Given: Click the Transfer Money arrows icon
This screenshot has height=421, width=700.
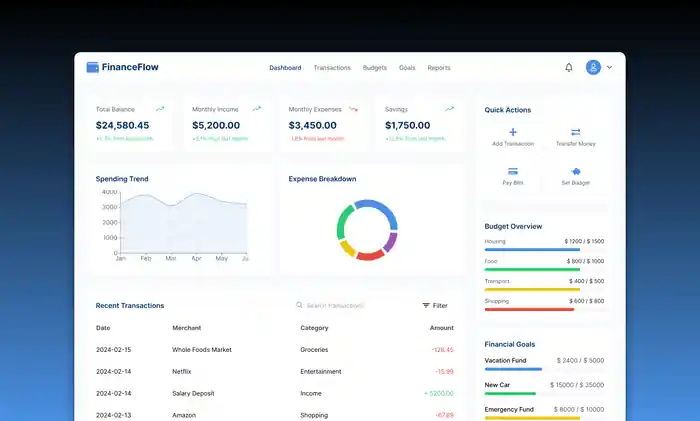Looking at the screenshot, I should point(575,132).
